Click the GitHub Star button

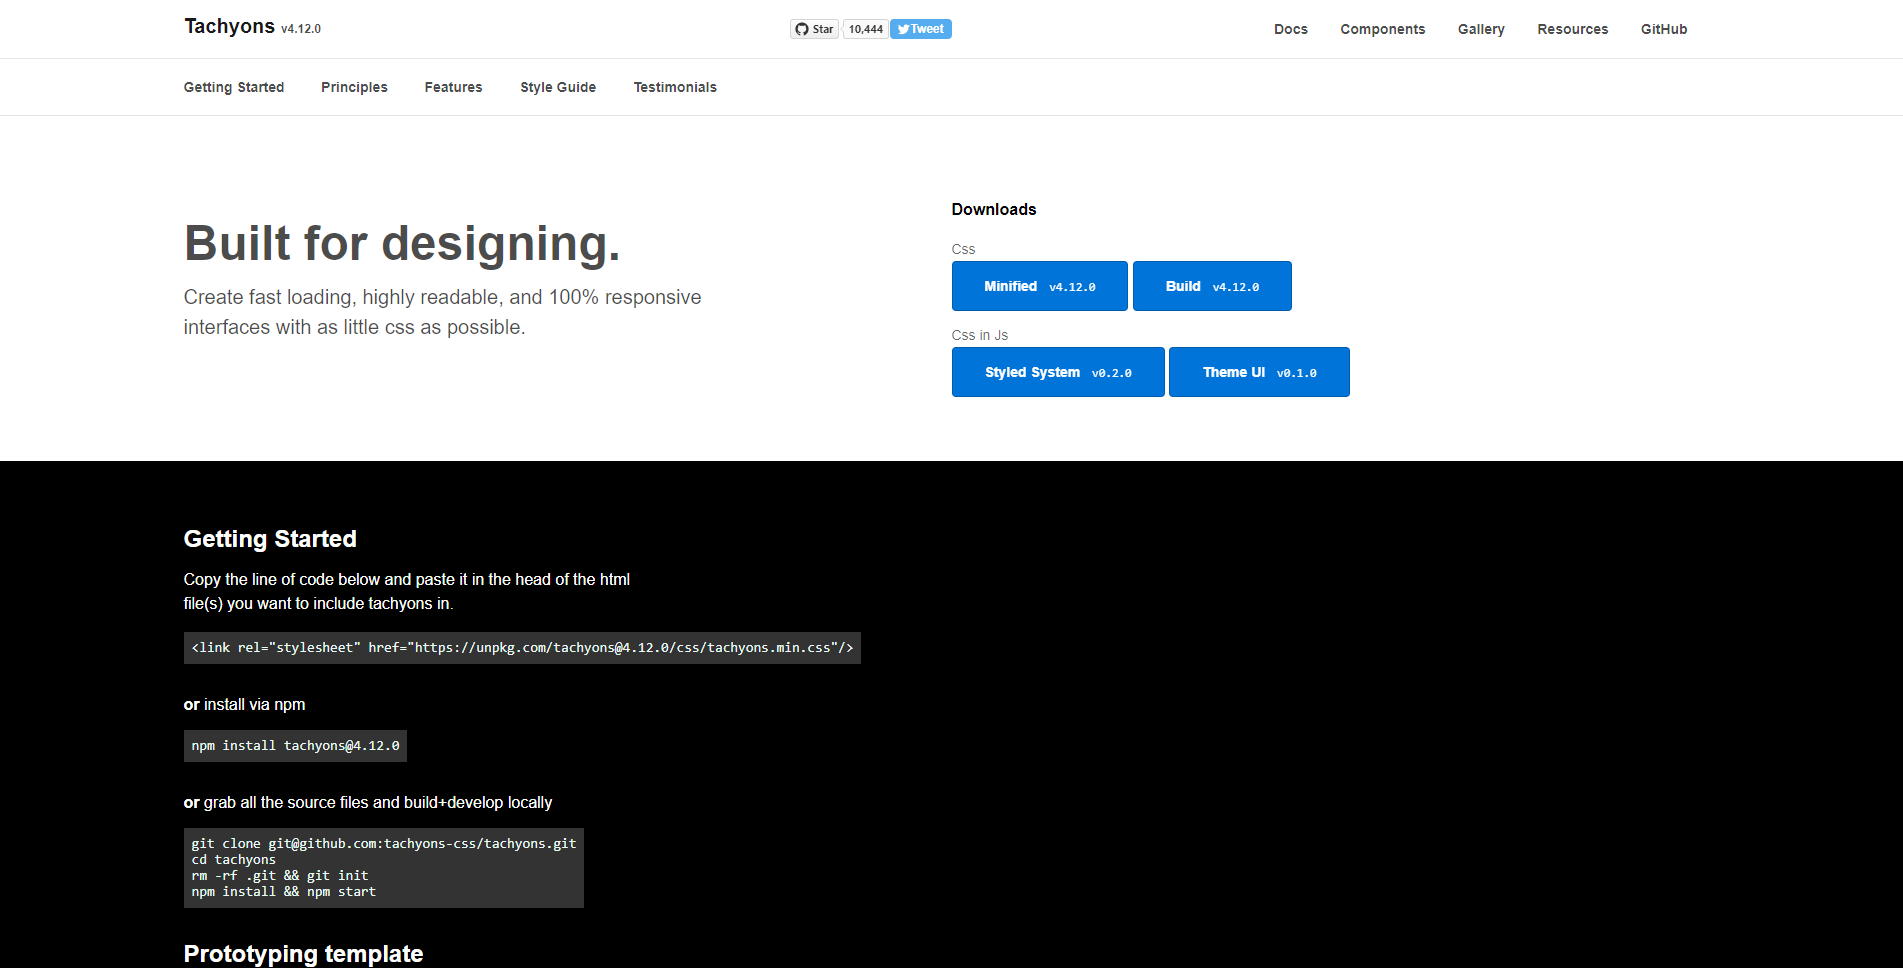[814, 29]
